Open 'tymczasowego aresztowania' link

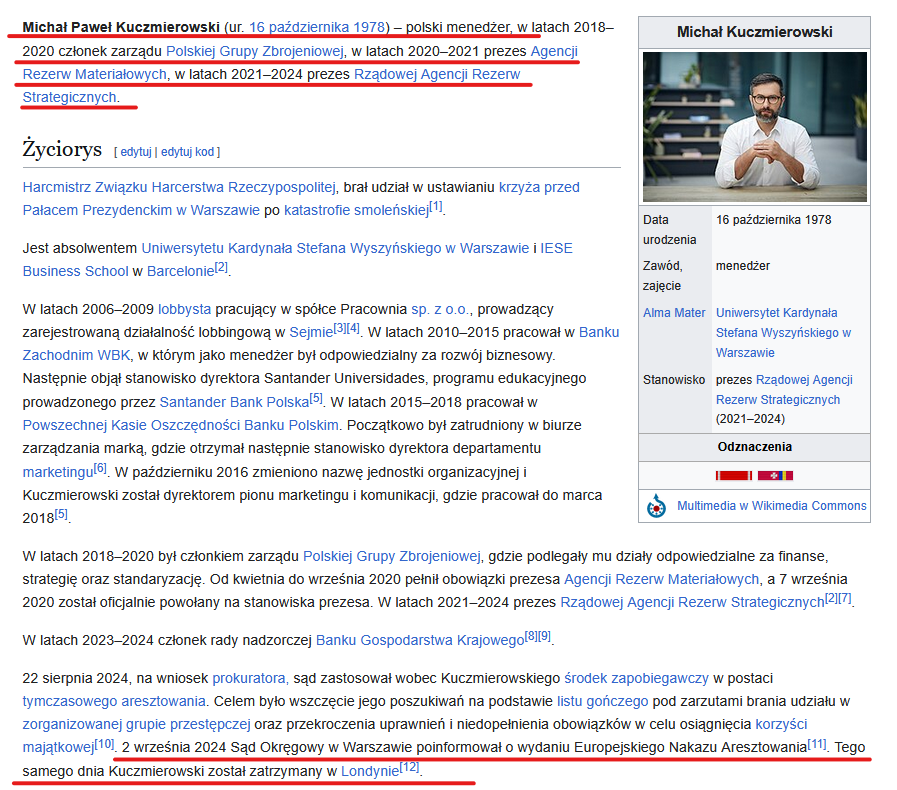pos(114,701)
